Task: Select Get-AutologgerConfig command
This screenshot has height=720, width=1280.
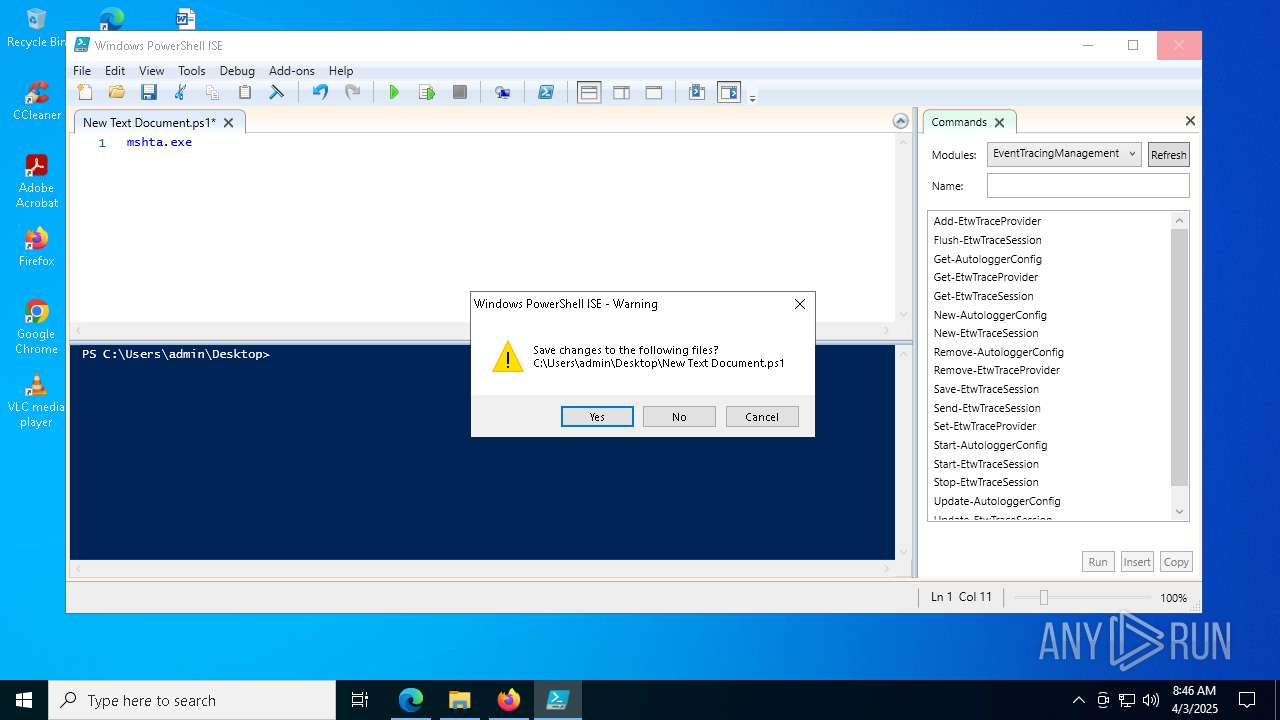Action: (987, 259)
